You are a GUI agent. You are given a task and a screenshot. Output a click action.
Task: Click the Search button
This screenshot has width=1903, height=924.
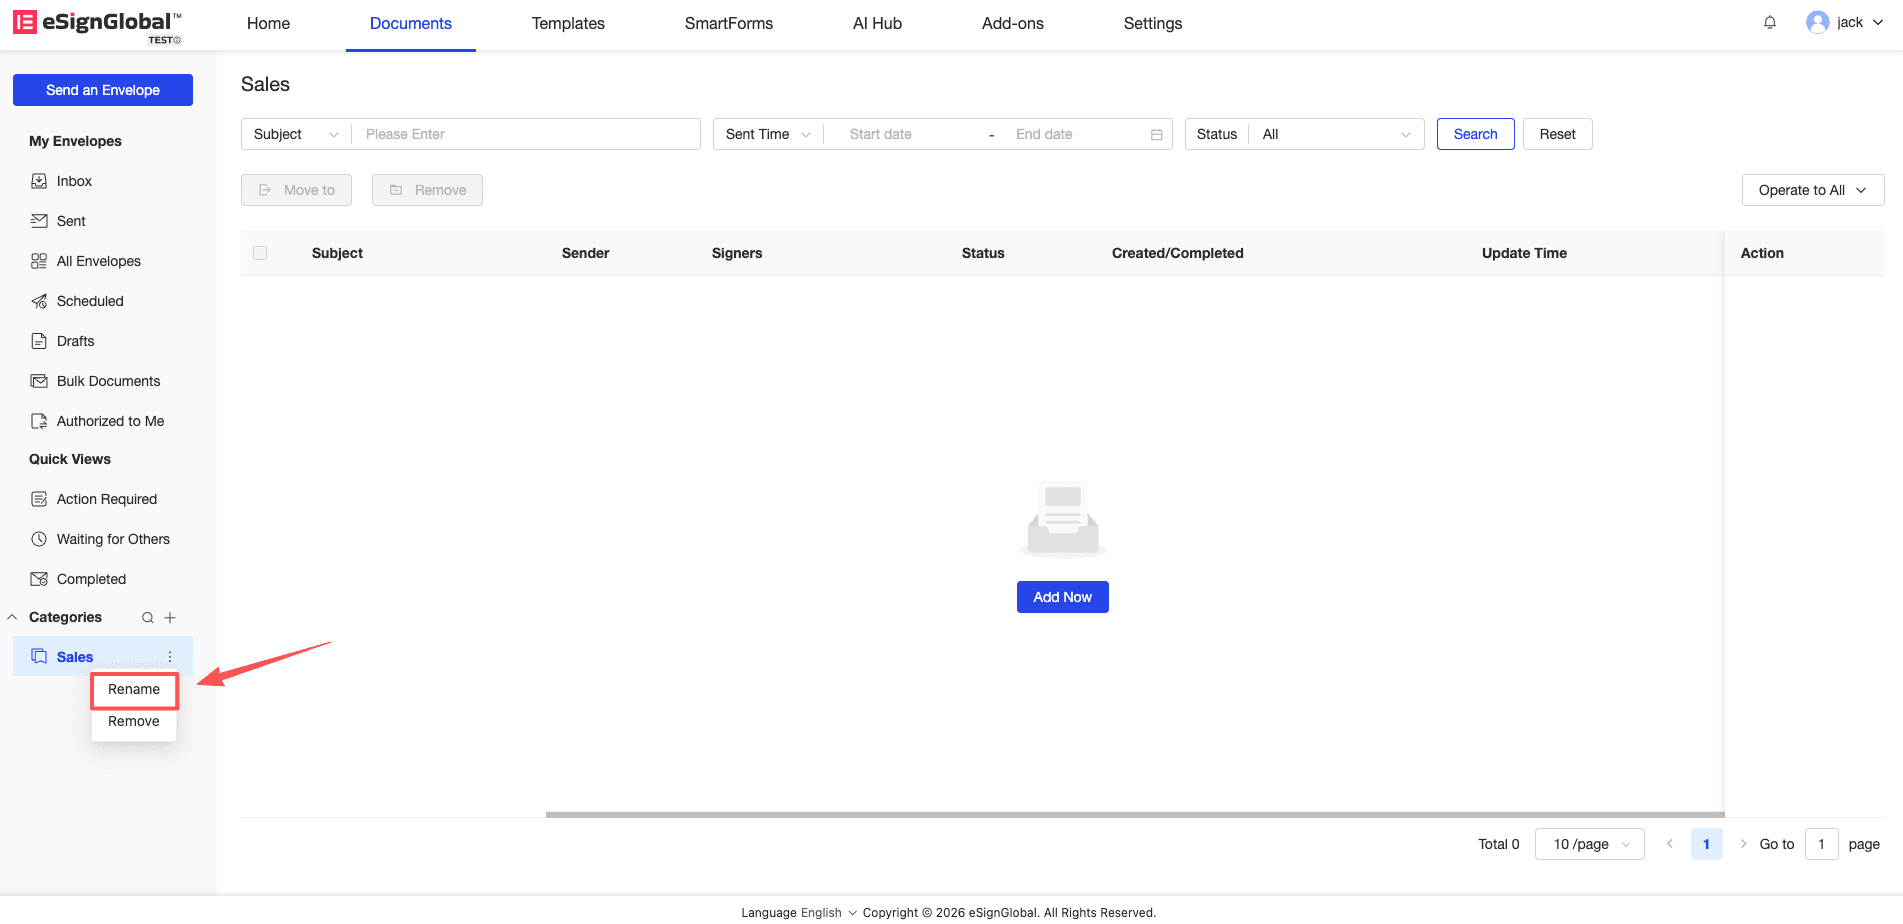[1475, 134]
